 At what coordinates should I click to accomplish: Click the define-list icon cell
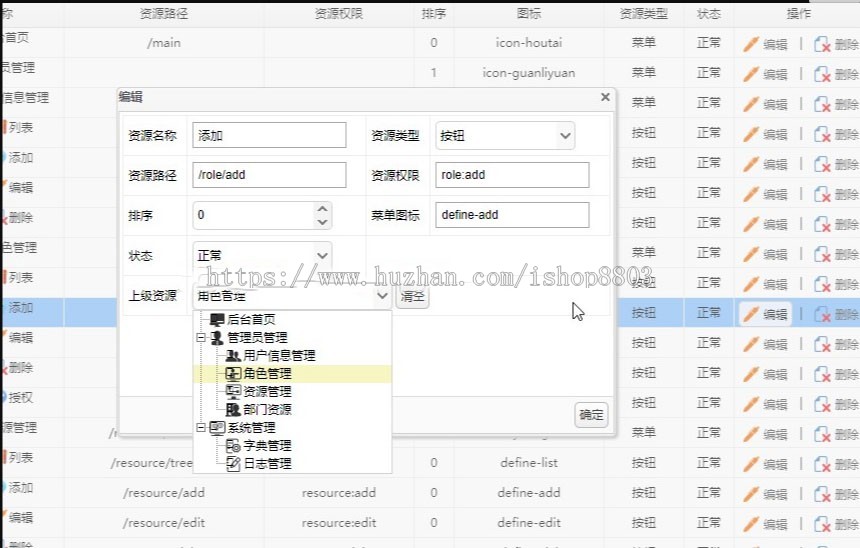529,463
